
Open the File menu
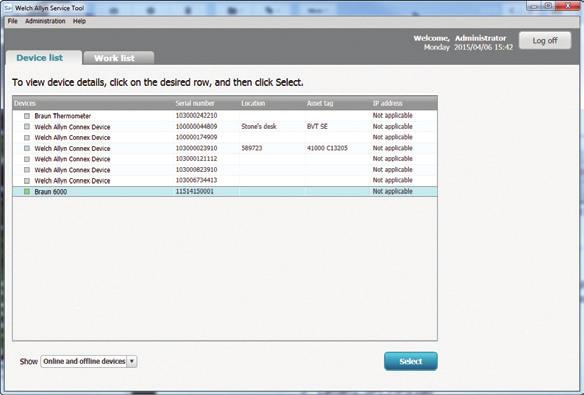coord(12,21)
